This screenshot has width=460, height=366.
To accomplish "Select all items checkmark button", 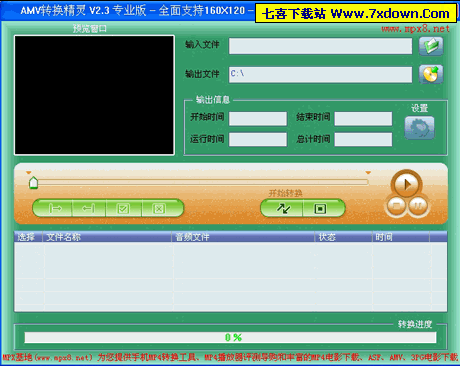I will (x=123, y=209).
